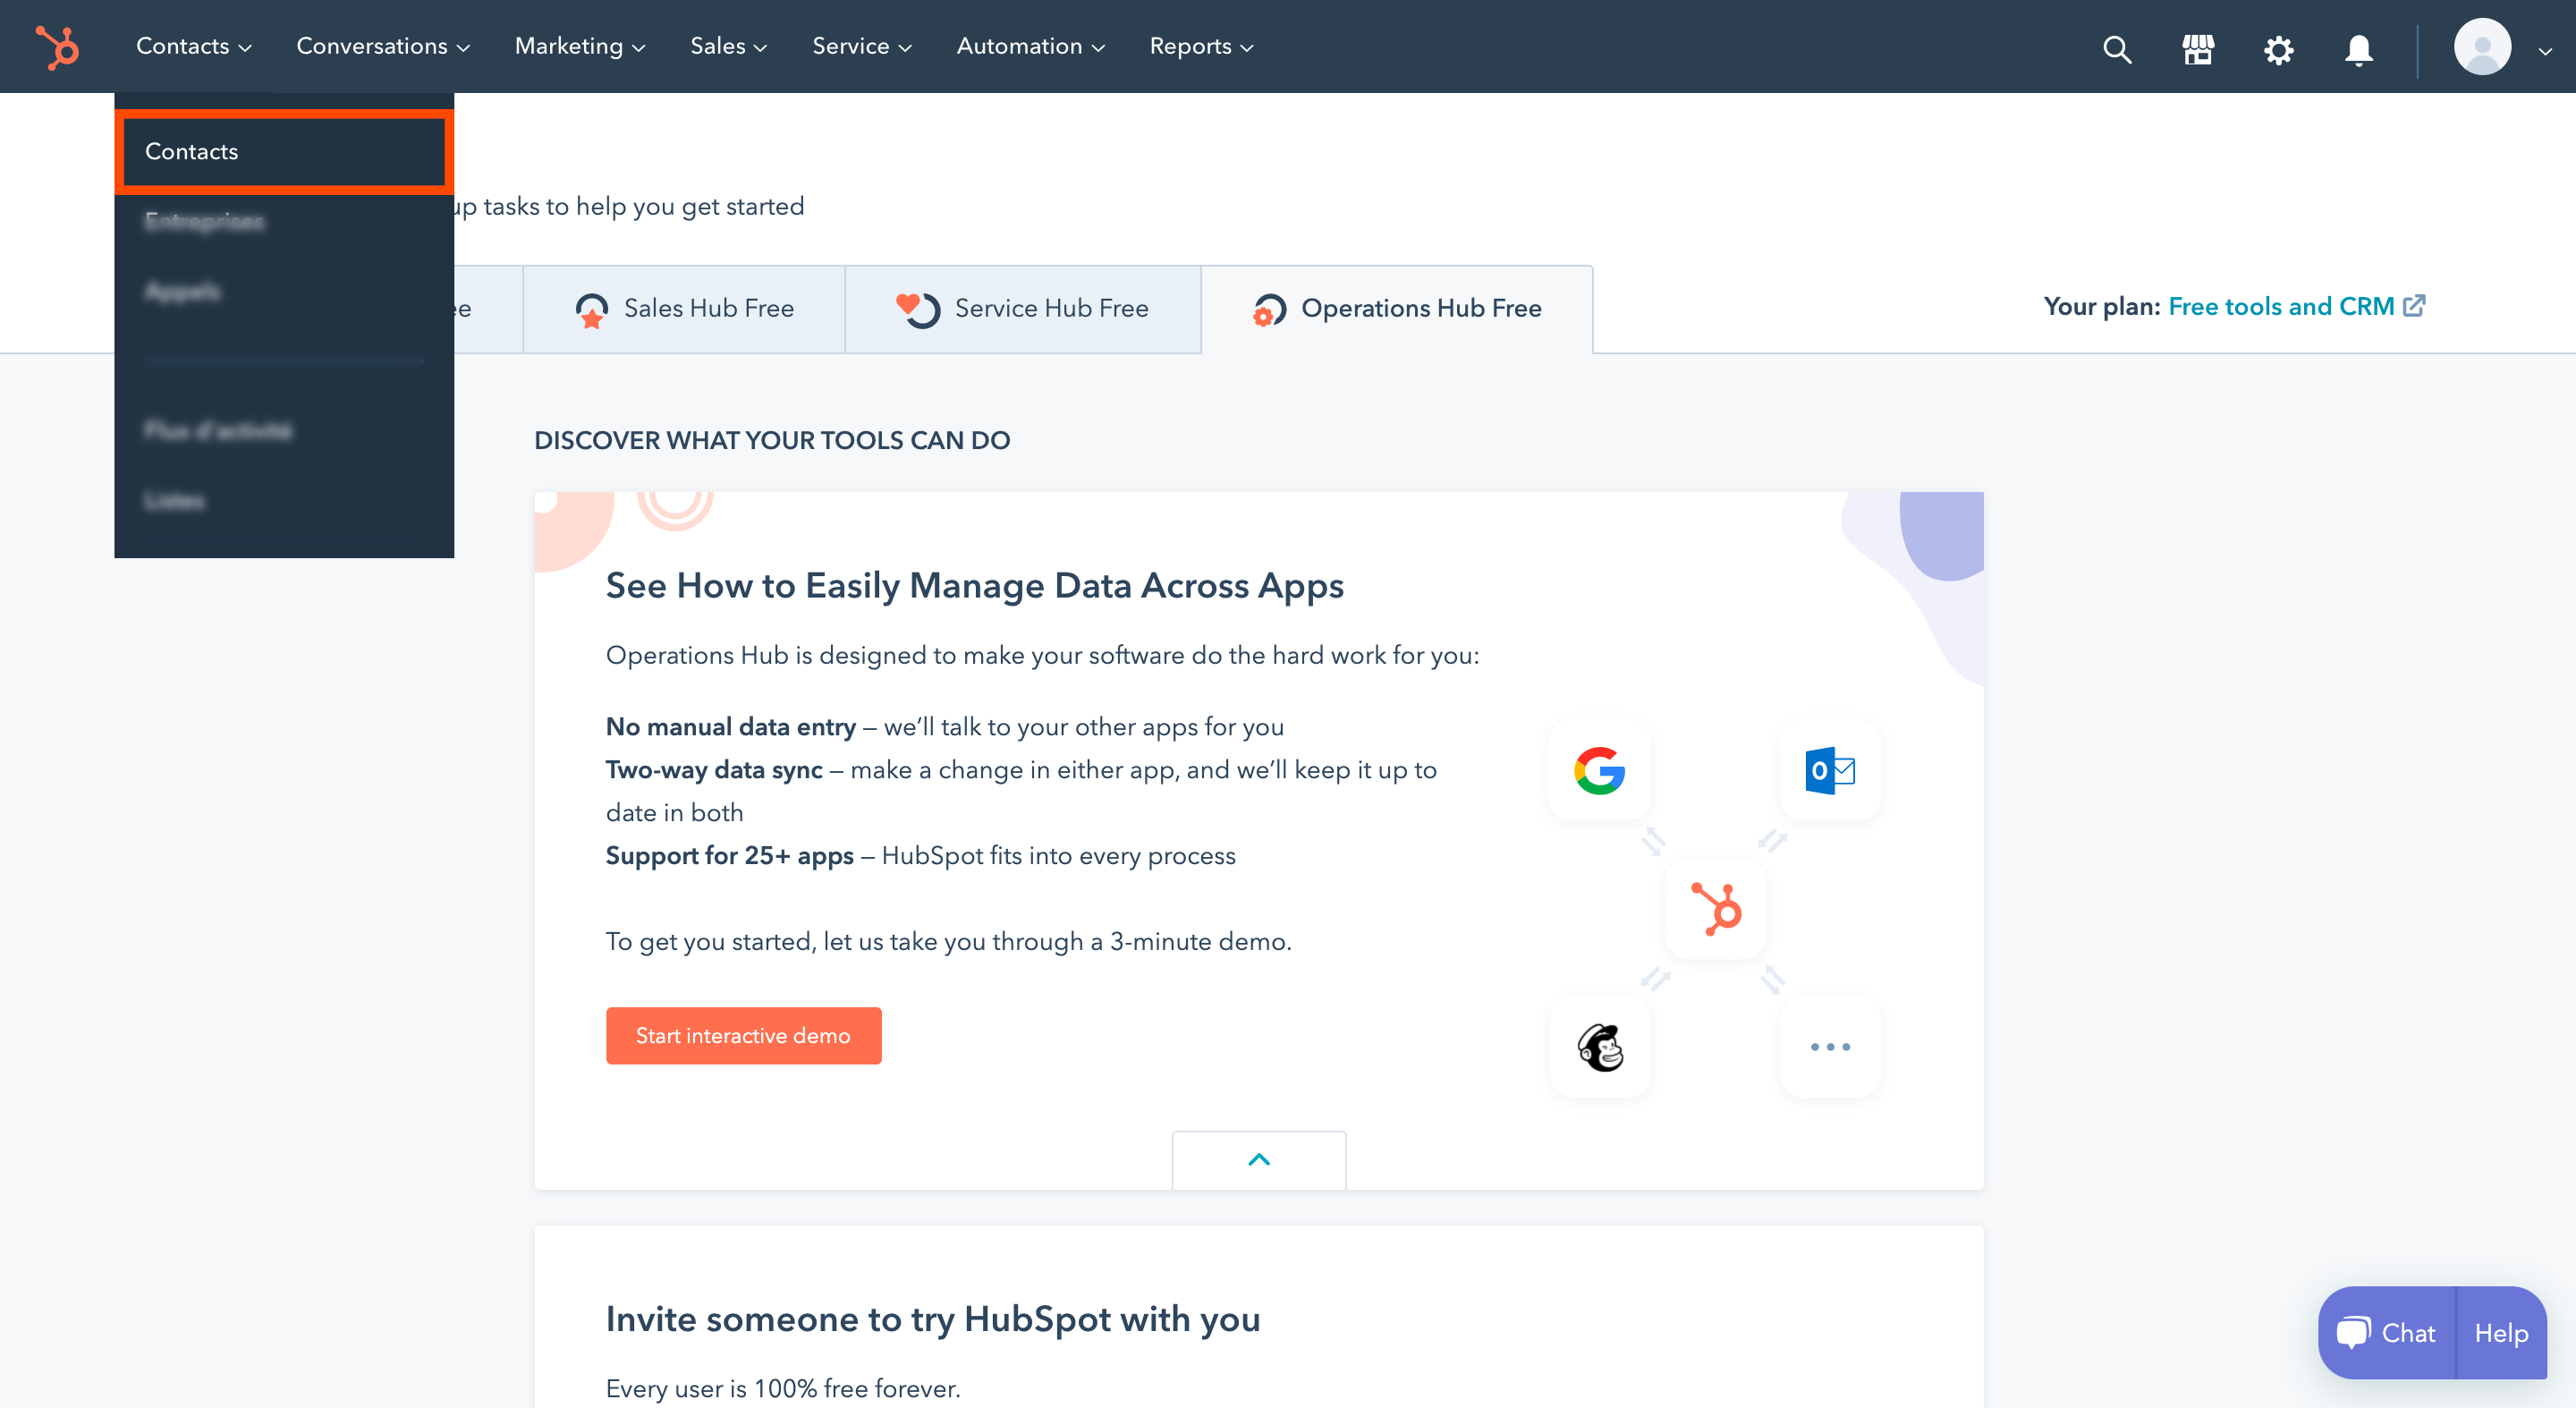Open the Help widget button
The image size is (2576, 1408).
click(x=2501, y=1332)
